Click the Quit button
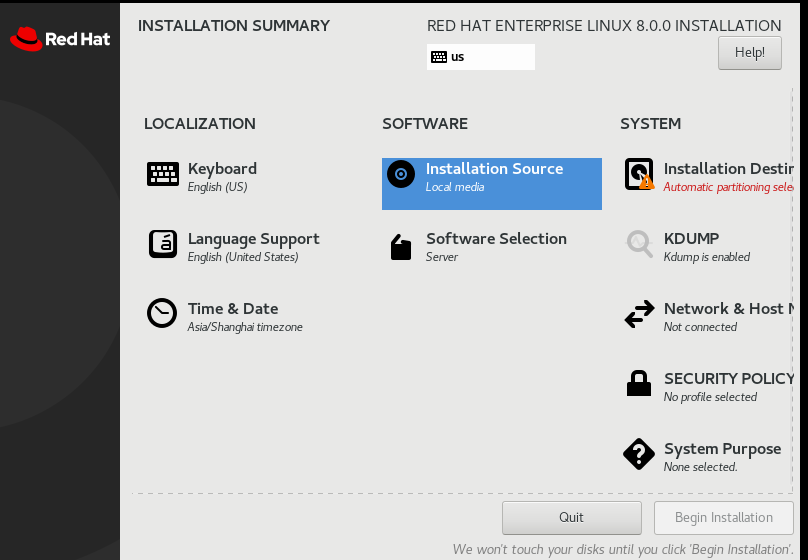 572,518
